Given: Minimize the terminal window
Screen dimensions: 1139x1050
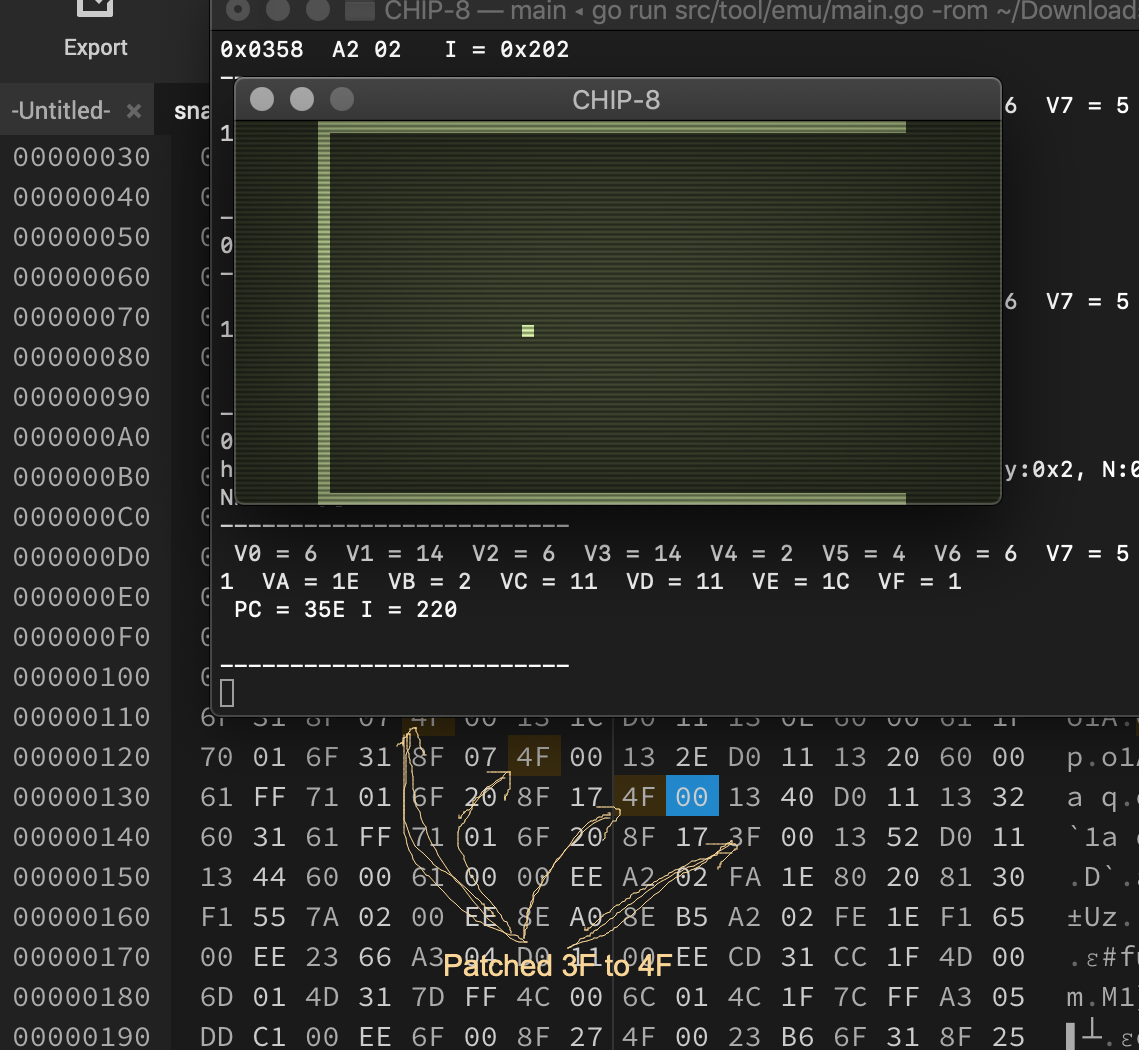Looking at the screenshot, I should click(x=278, y=11).
